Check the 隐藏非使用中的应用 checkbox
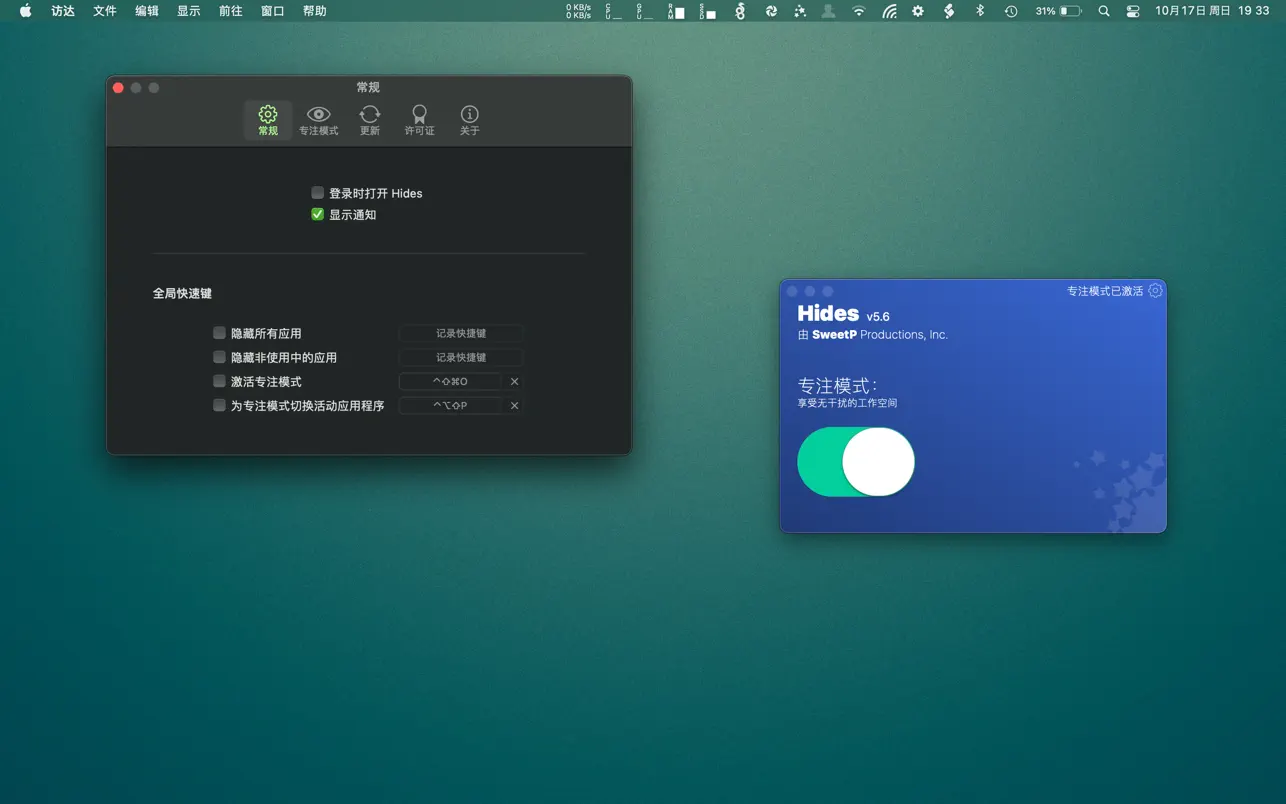The image size is (1286, 804). coord(219,357)
